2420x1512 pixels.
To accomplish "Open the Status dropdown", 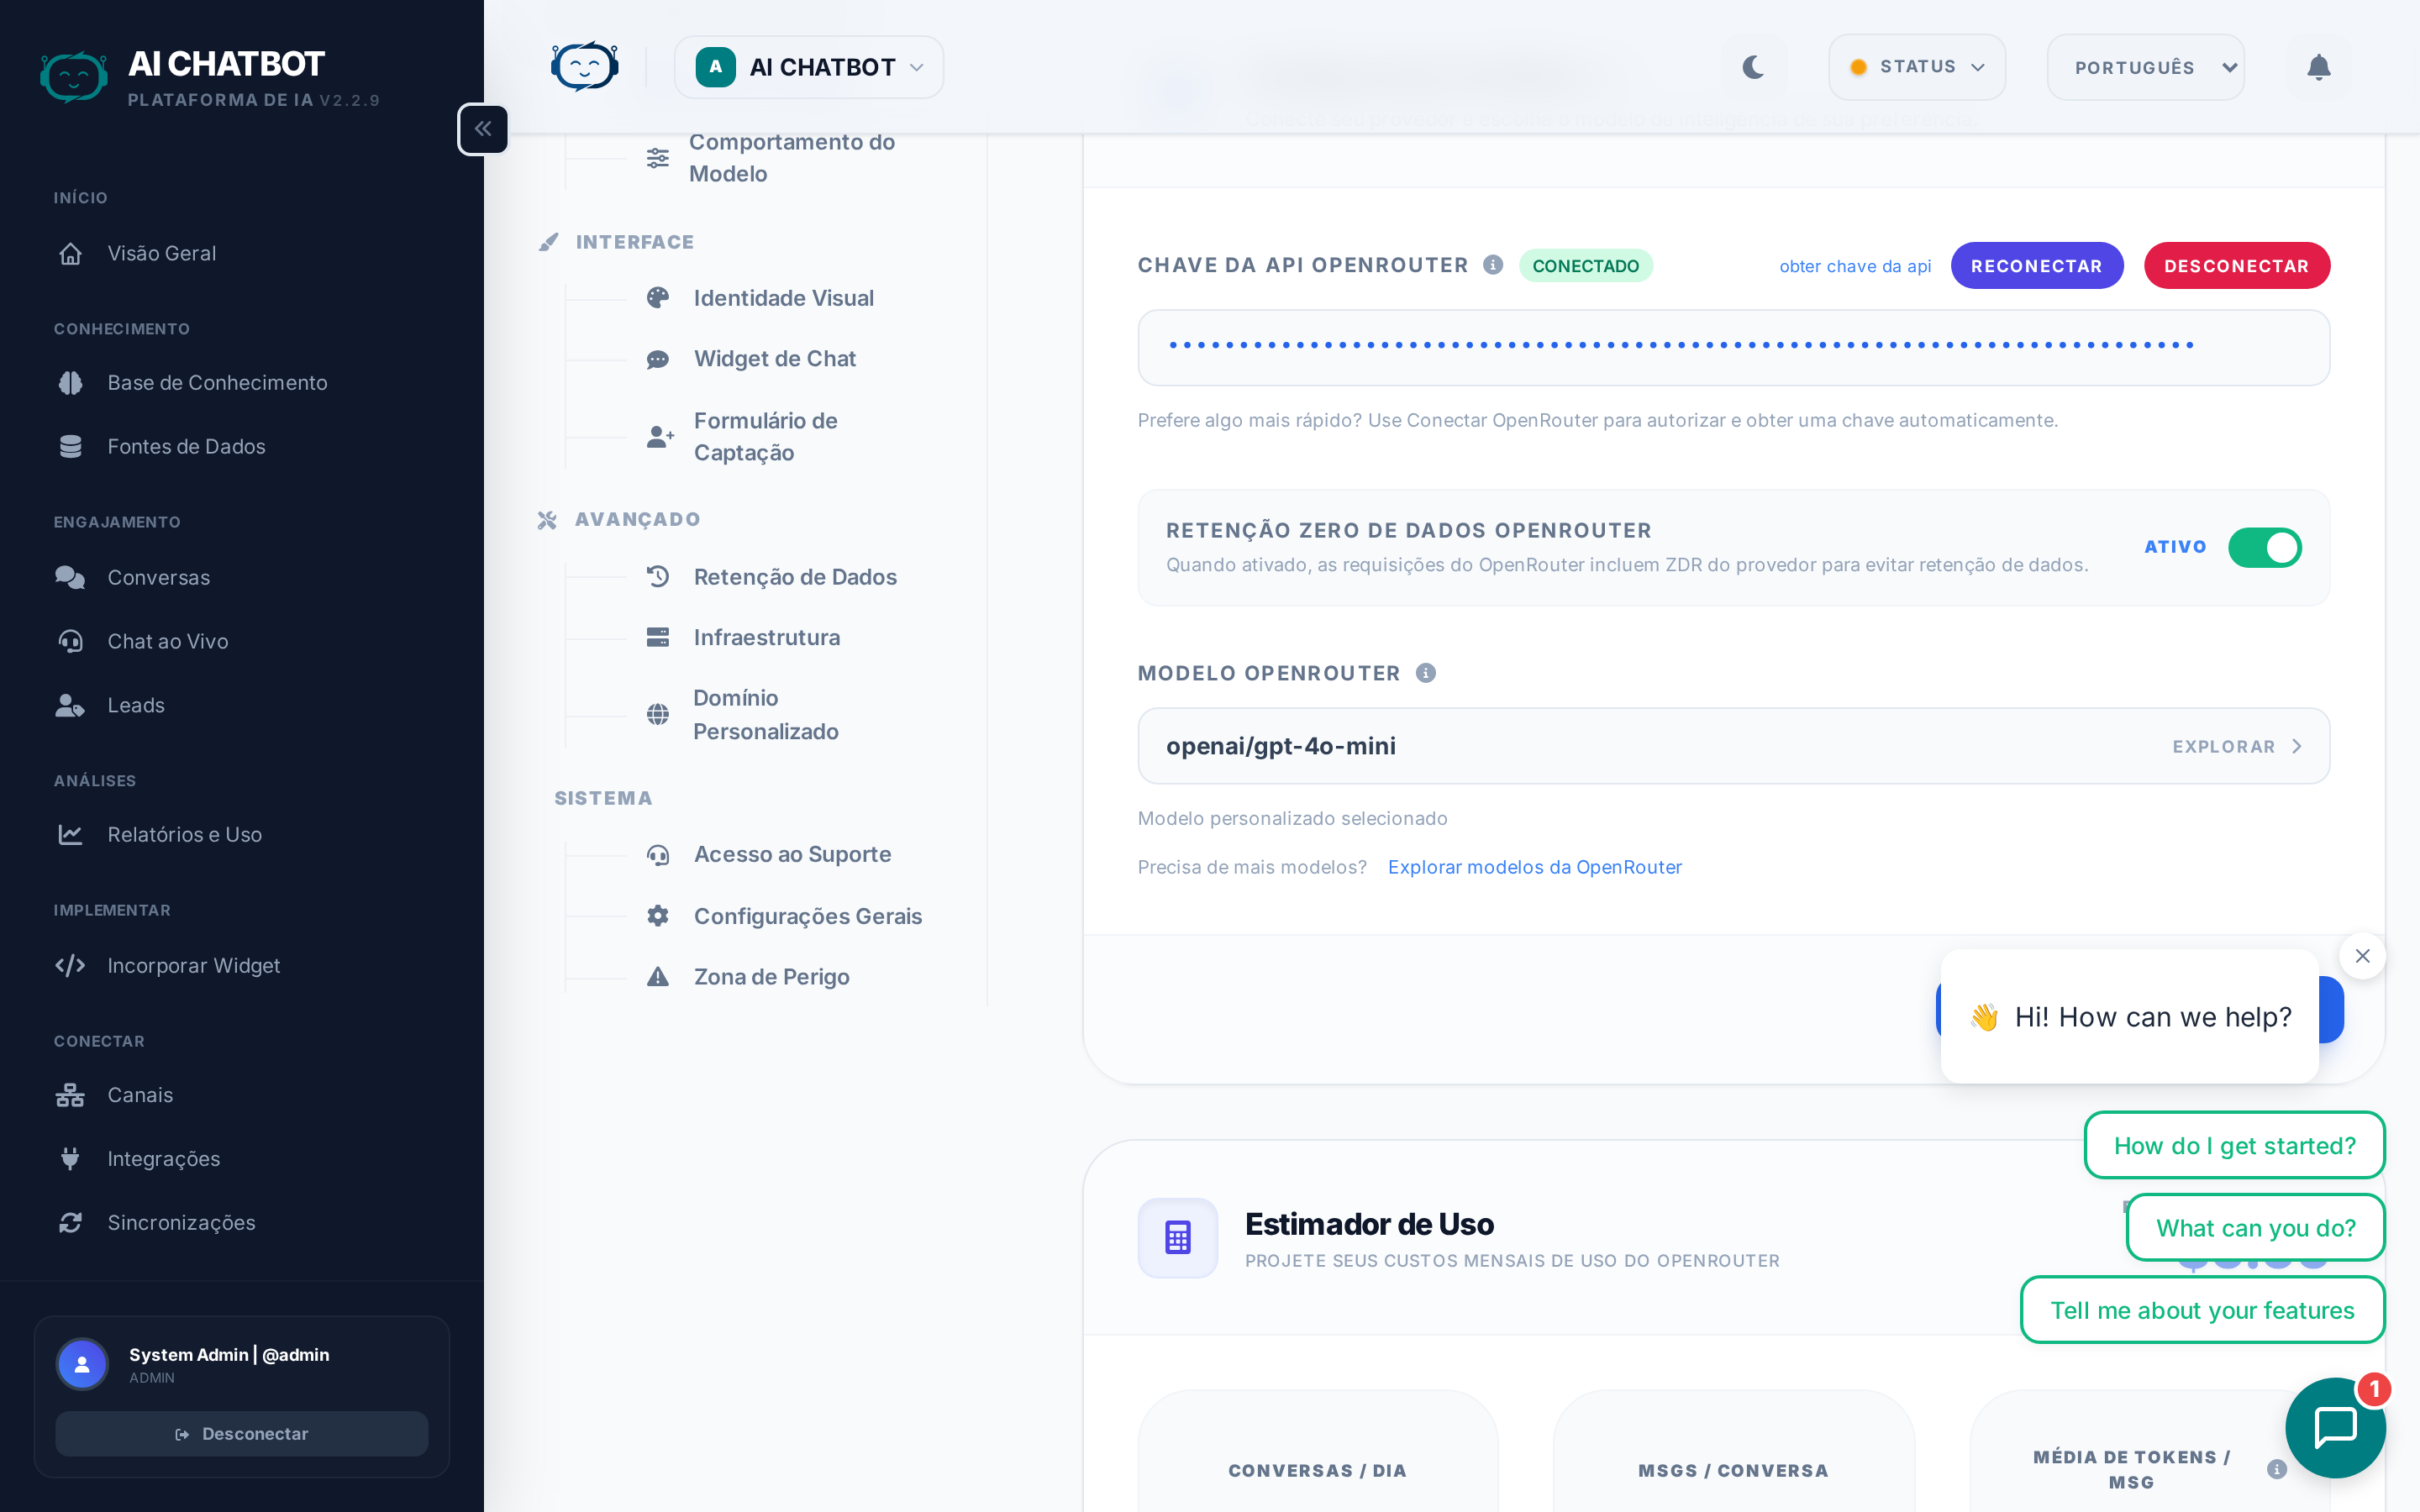I will tap(1916, 67).
